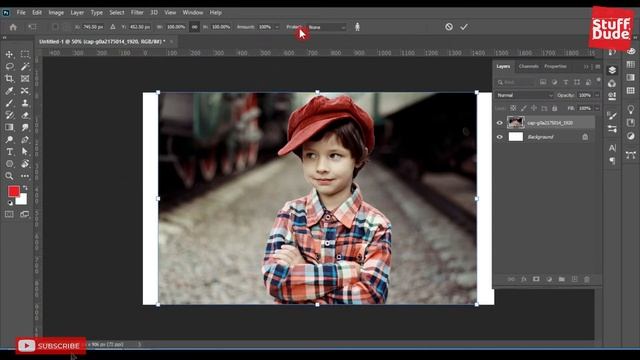Viewport: 640px width, 360px height.
Task: Open the Layers panel flyout menu
Action: click(598, 67)
